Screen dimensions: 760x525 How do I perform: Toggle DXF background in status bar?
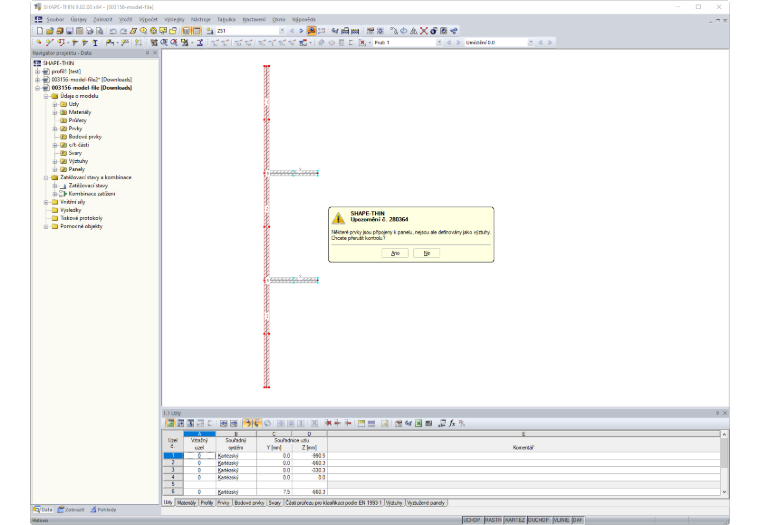coord(577,520)
